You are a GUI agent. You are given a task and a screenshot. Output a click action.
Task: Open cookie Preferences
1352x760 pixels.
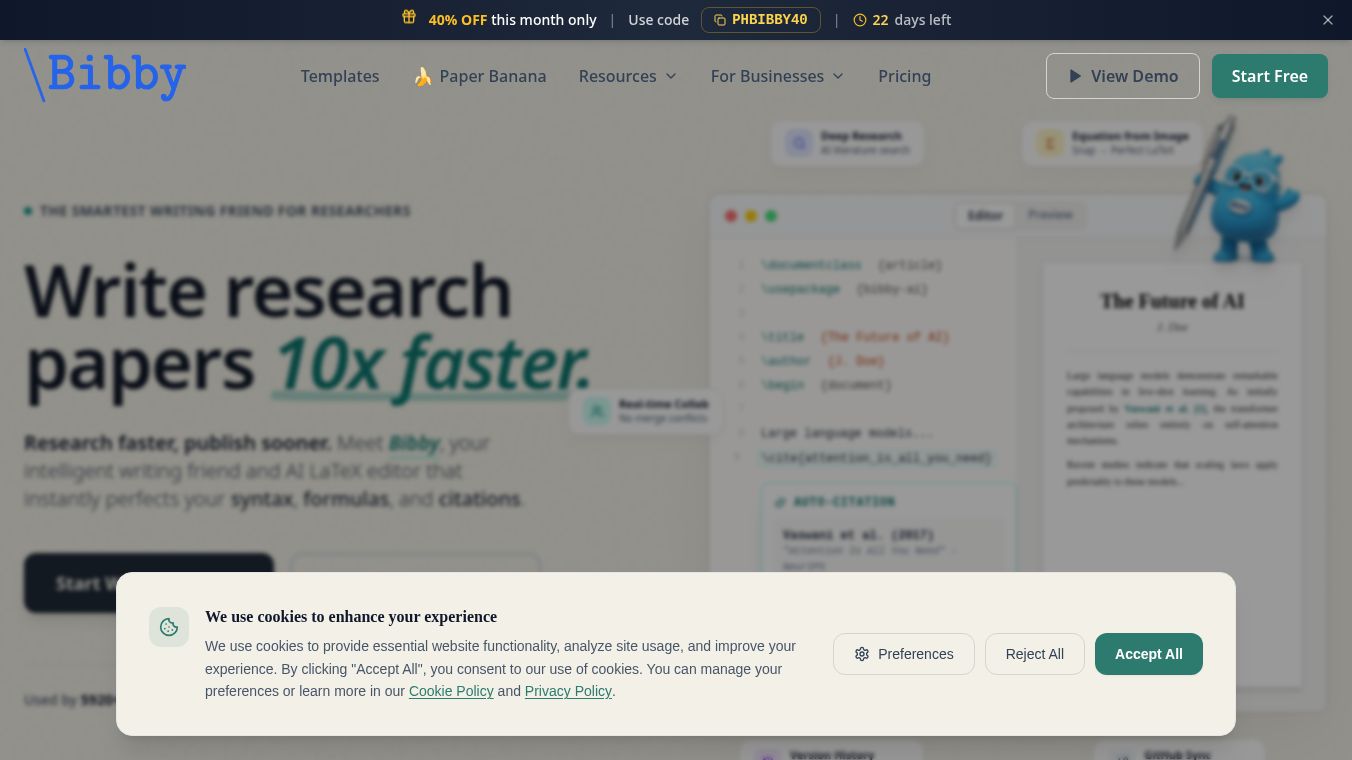coord(904,654)
